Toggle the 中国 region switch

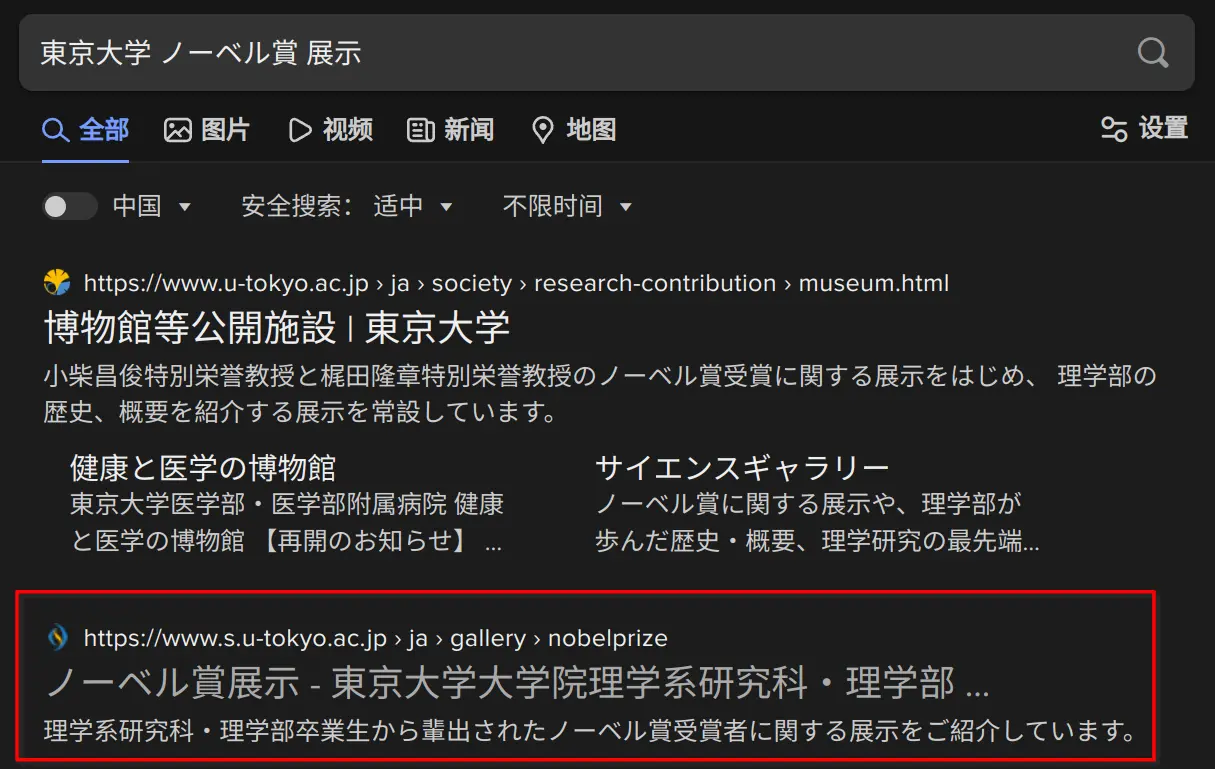[69, 206]
